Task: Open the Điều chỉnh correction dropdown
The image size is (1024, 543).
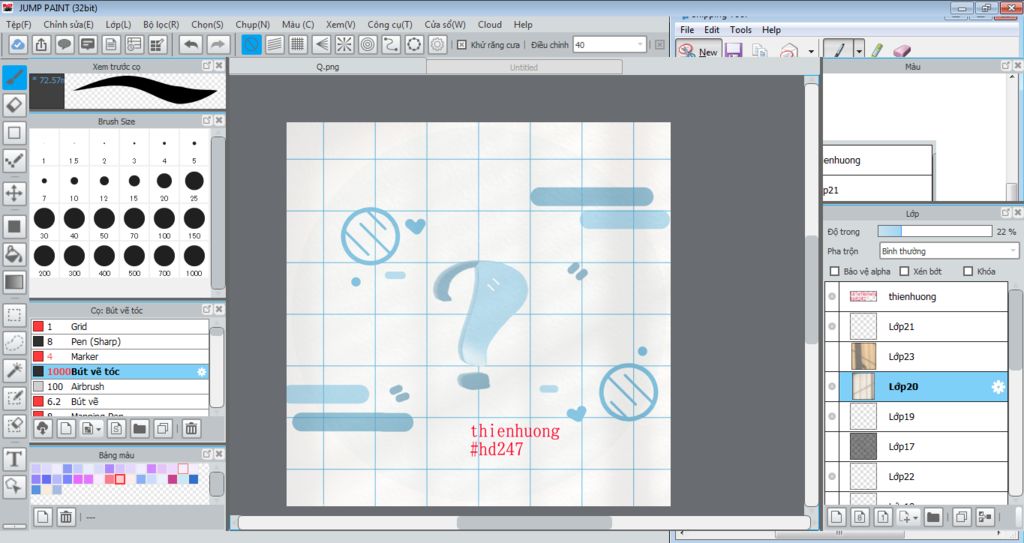Action: pos(609,45)
